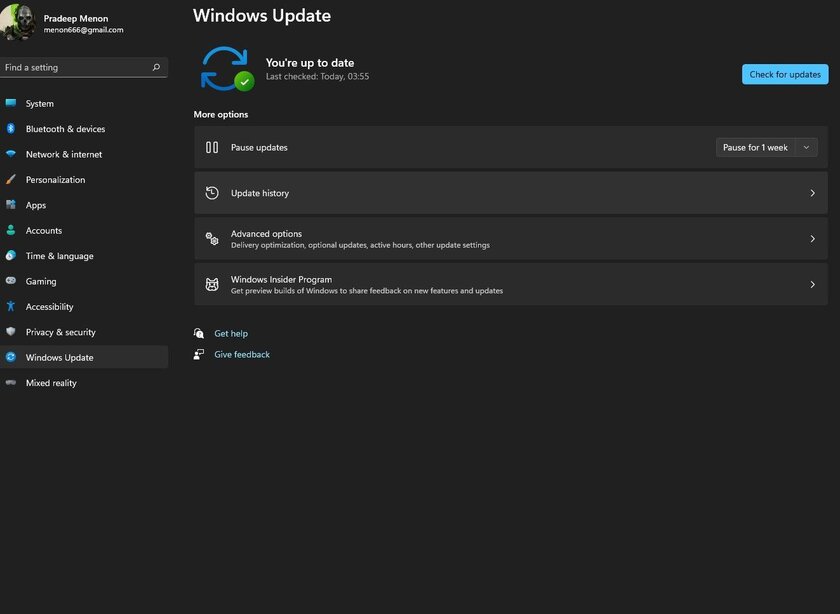This screenshot has width=840, height=614.
Task: Click the menon666@gmail.com email text
Action: click(84, 30)
